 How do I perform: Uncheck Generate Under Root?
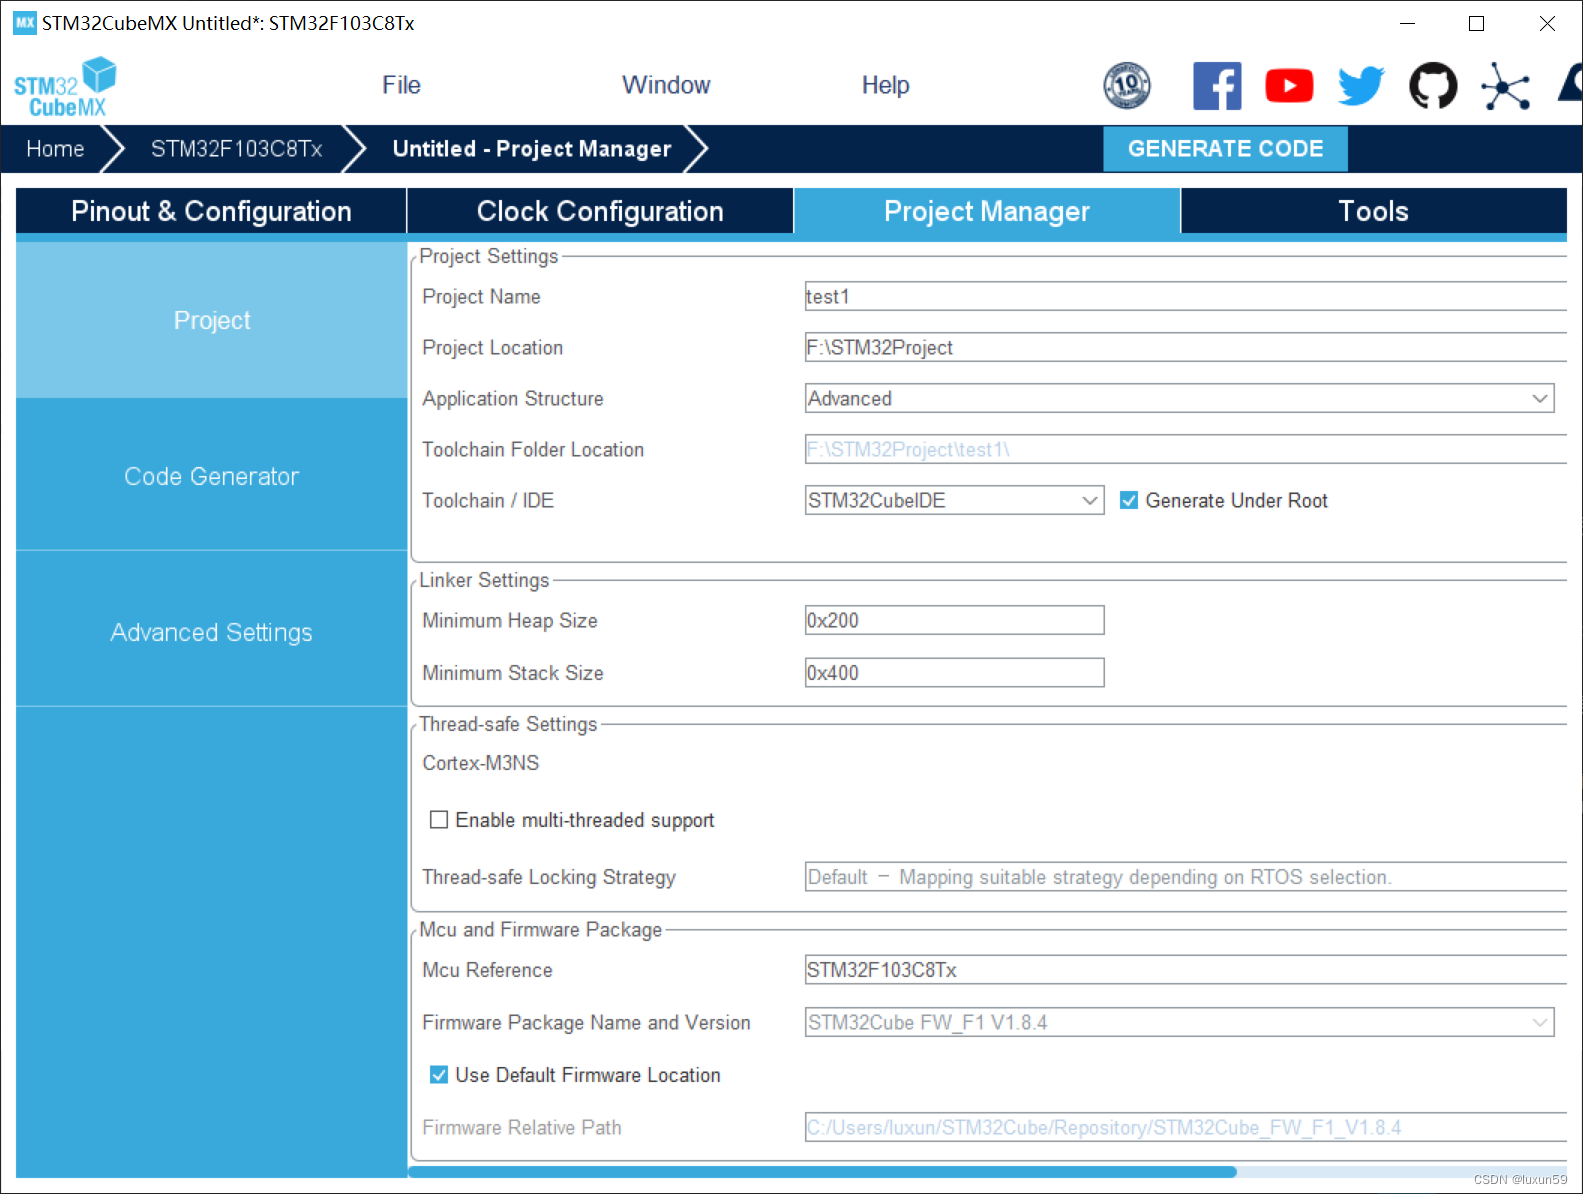[1129, 500]
